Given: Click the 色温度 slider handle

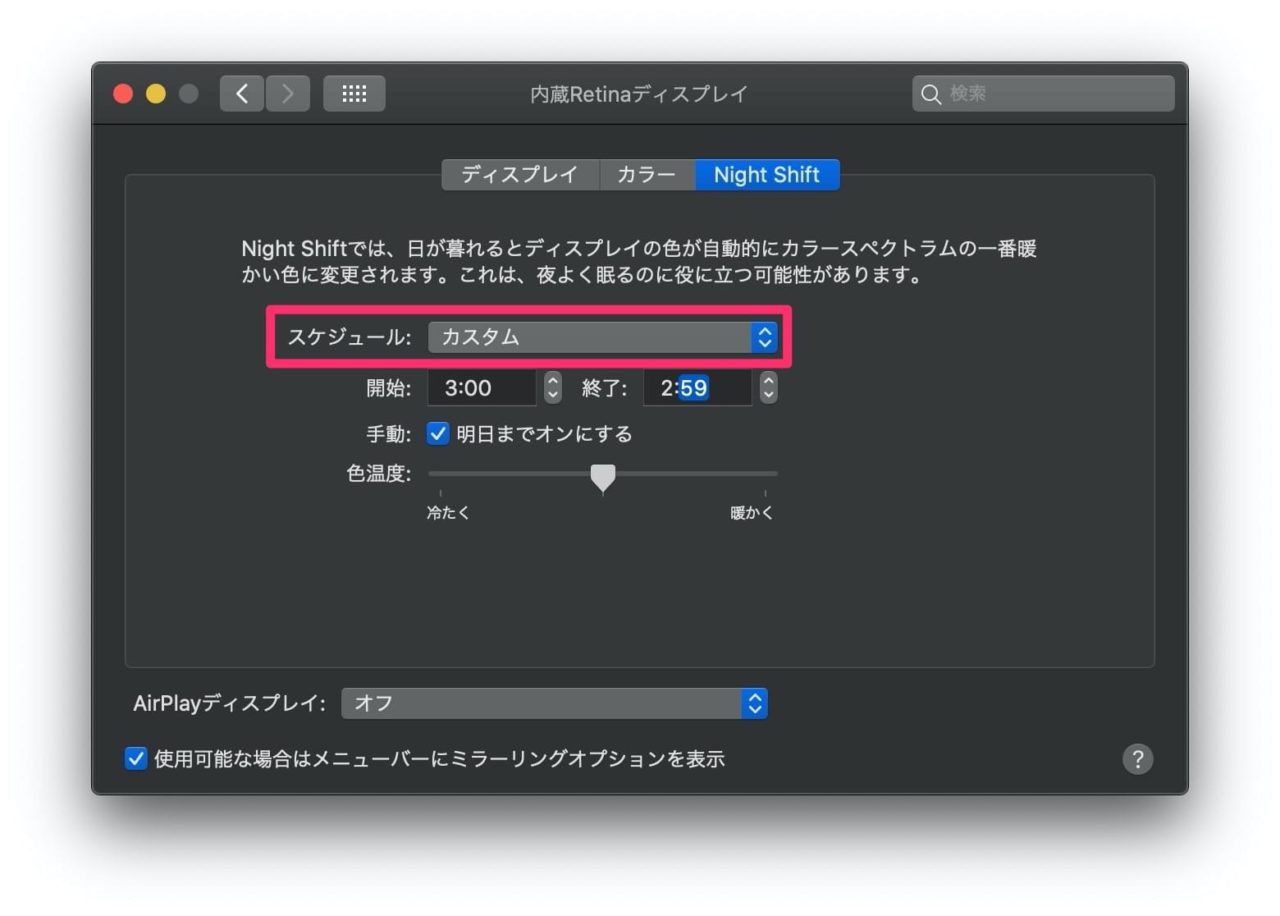Looking at the screenshot, I should tap(603, 478).
